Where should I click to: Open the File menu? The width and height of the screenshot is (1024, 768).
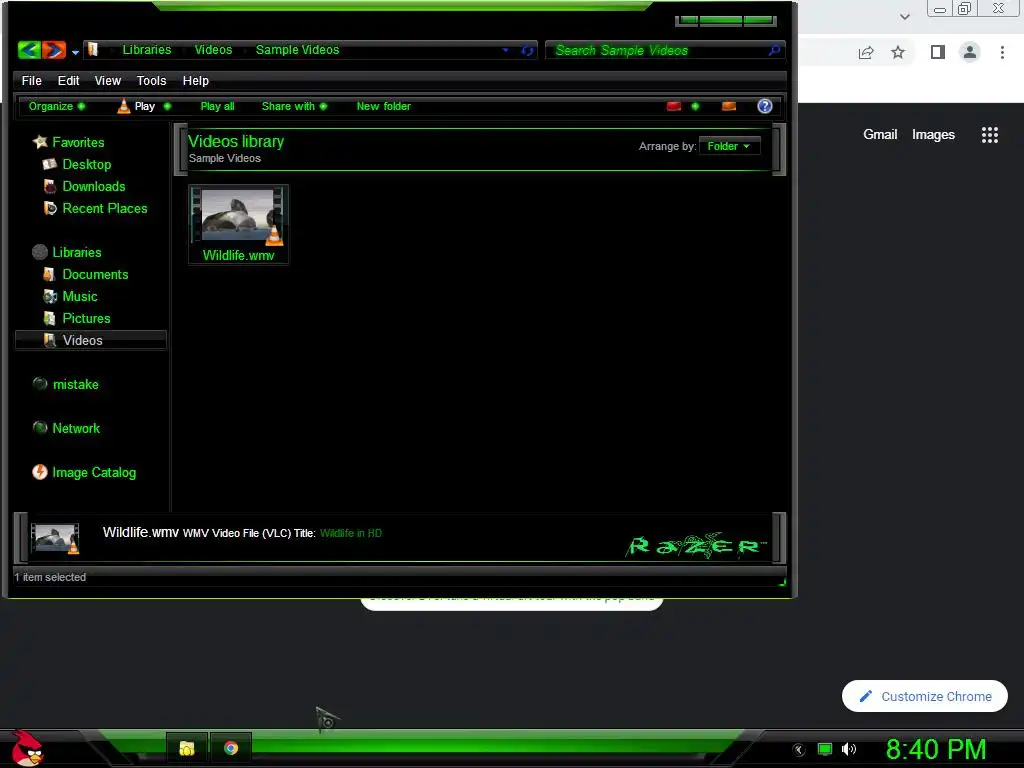pyautogui.click(x=31, y=81)
